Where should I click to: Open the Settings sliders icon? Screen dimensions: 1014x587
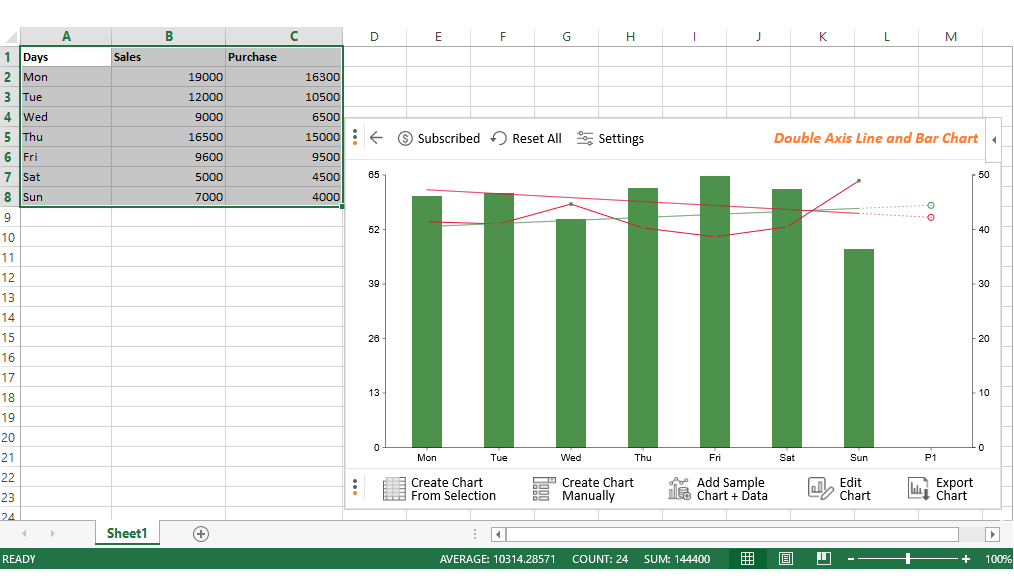pos(585,138)
